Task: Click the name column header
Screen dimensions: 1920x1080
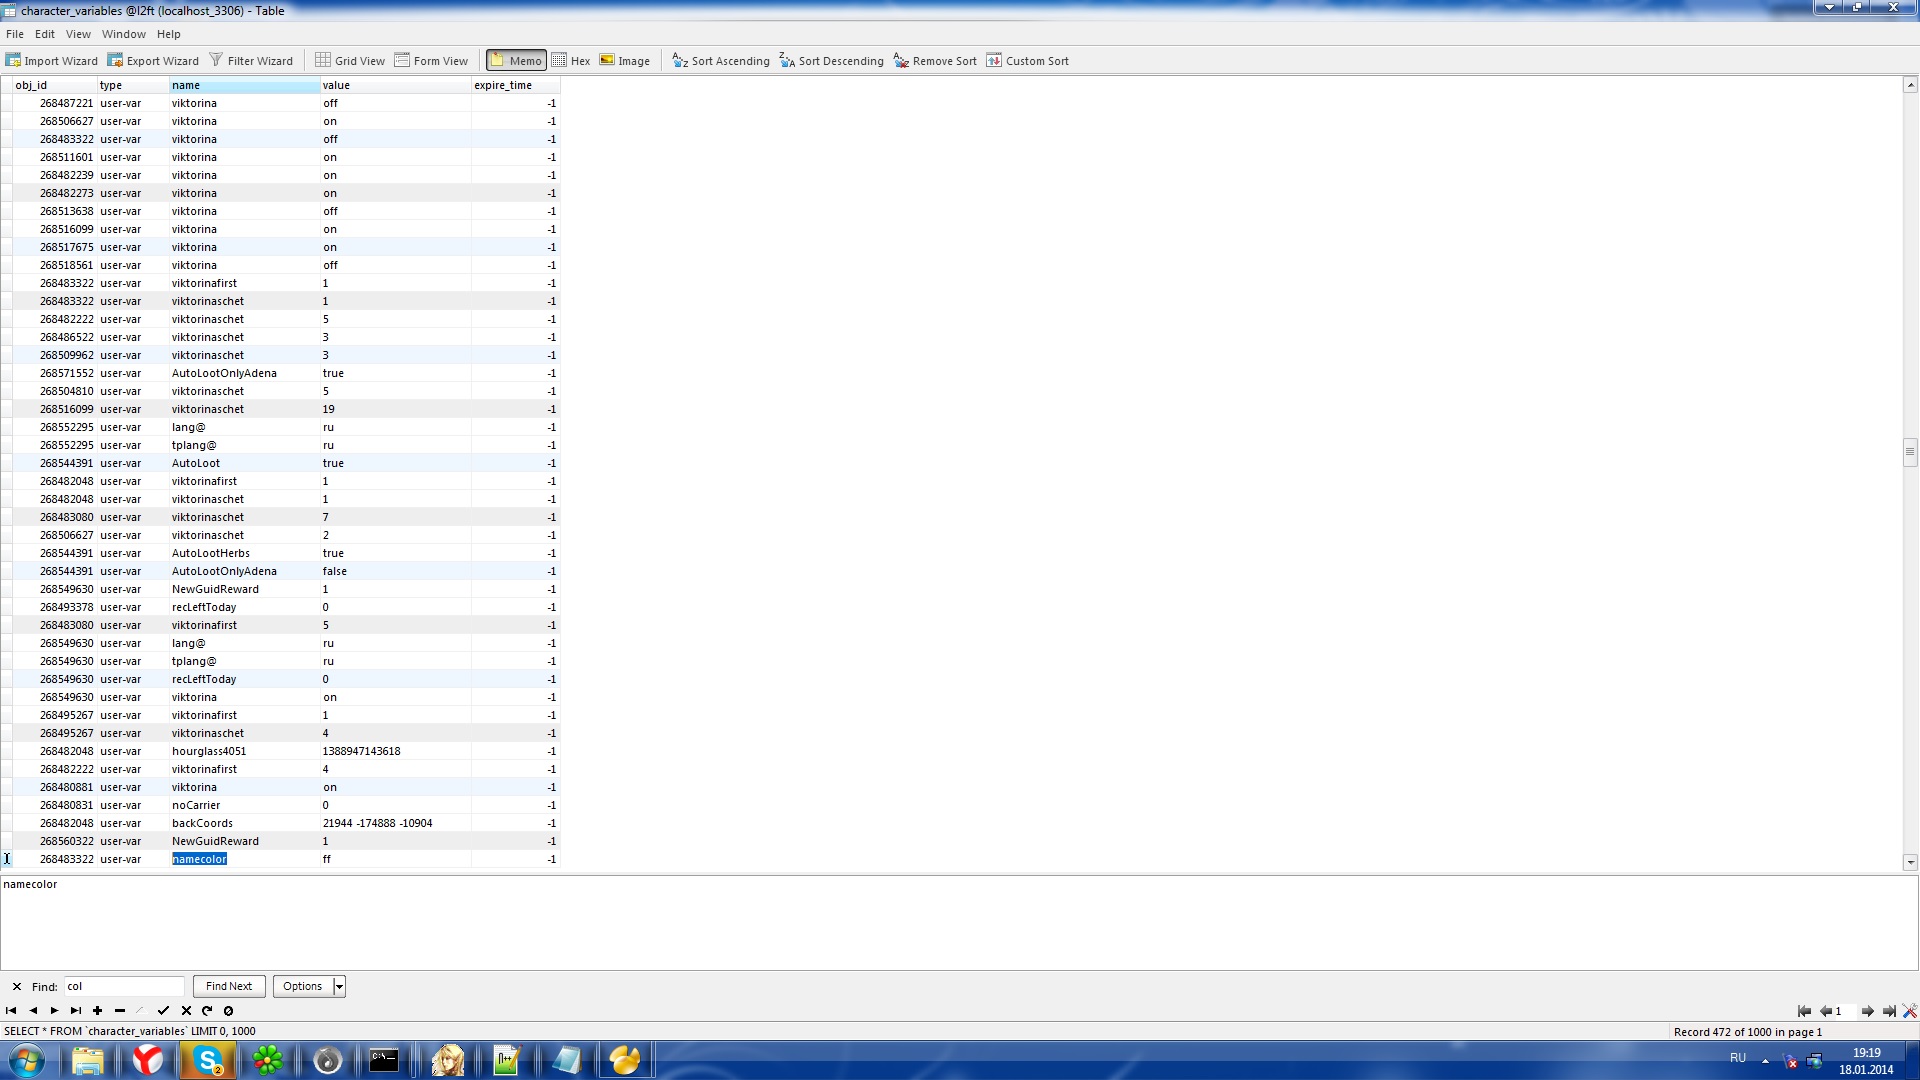Action: tap(245, 85)
